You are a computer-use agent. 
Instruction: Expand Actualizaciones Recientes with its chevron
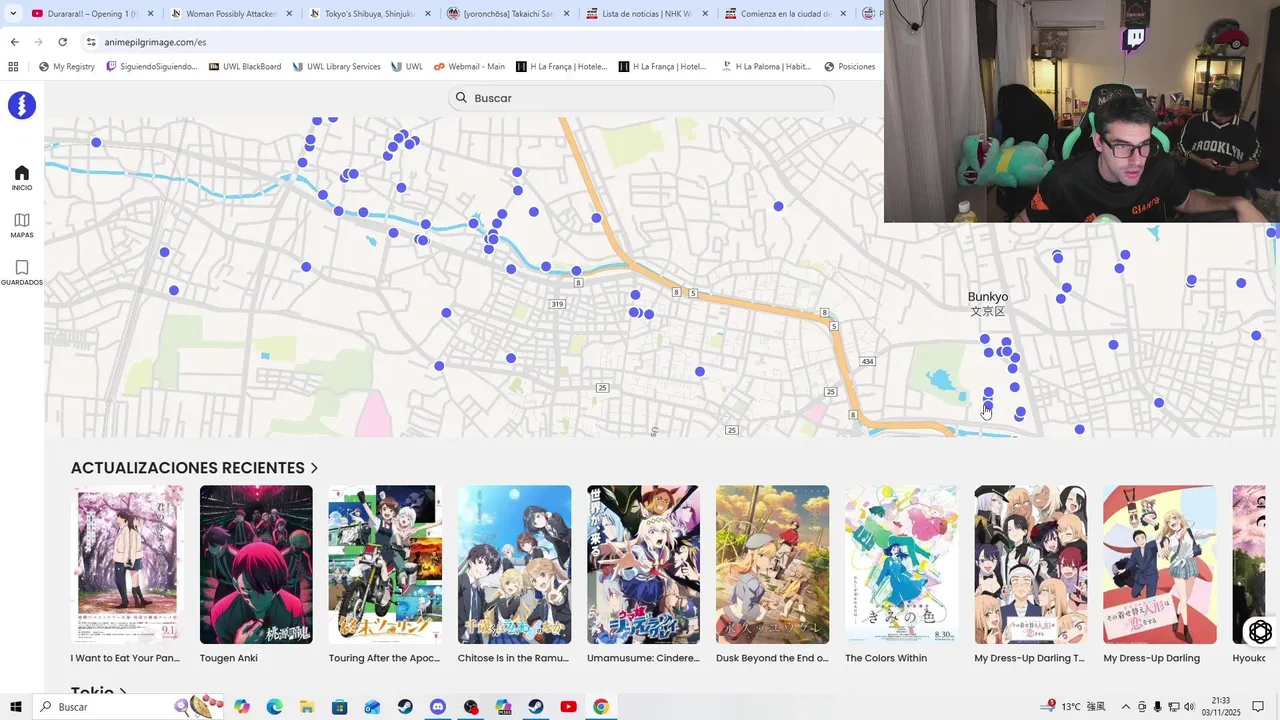click(314, 468)
